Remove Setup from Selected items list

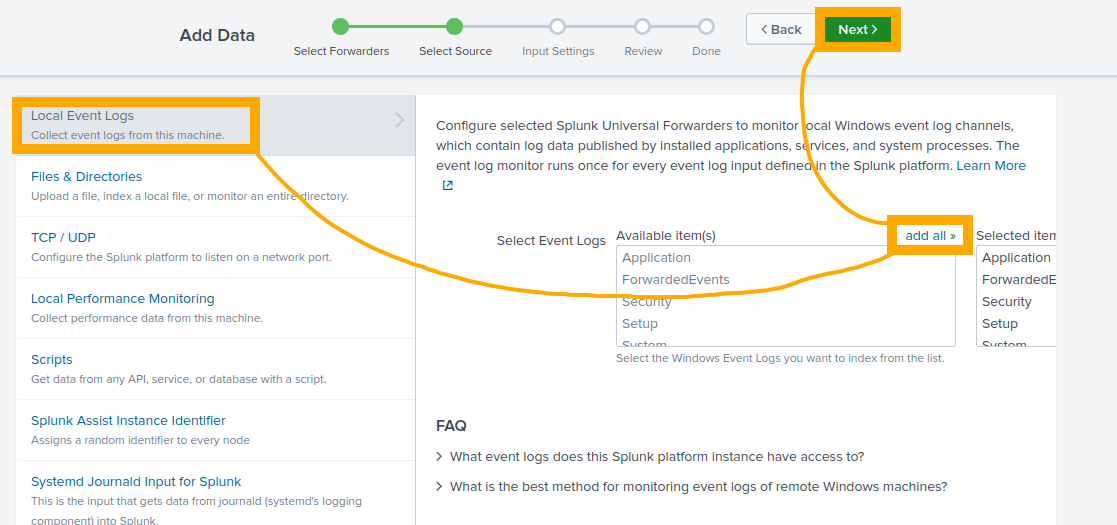[1016, 324]
